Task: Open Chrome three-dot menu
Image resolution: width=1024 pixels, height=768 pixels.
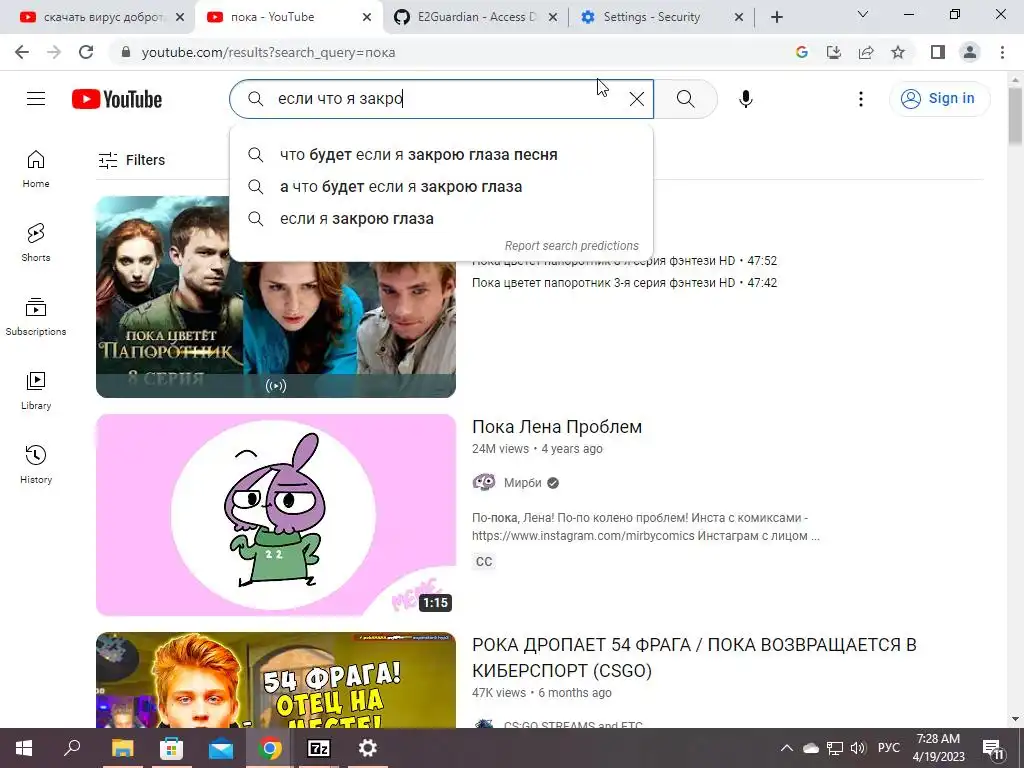Action: tap(1002, 52)
